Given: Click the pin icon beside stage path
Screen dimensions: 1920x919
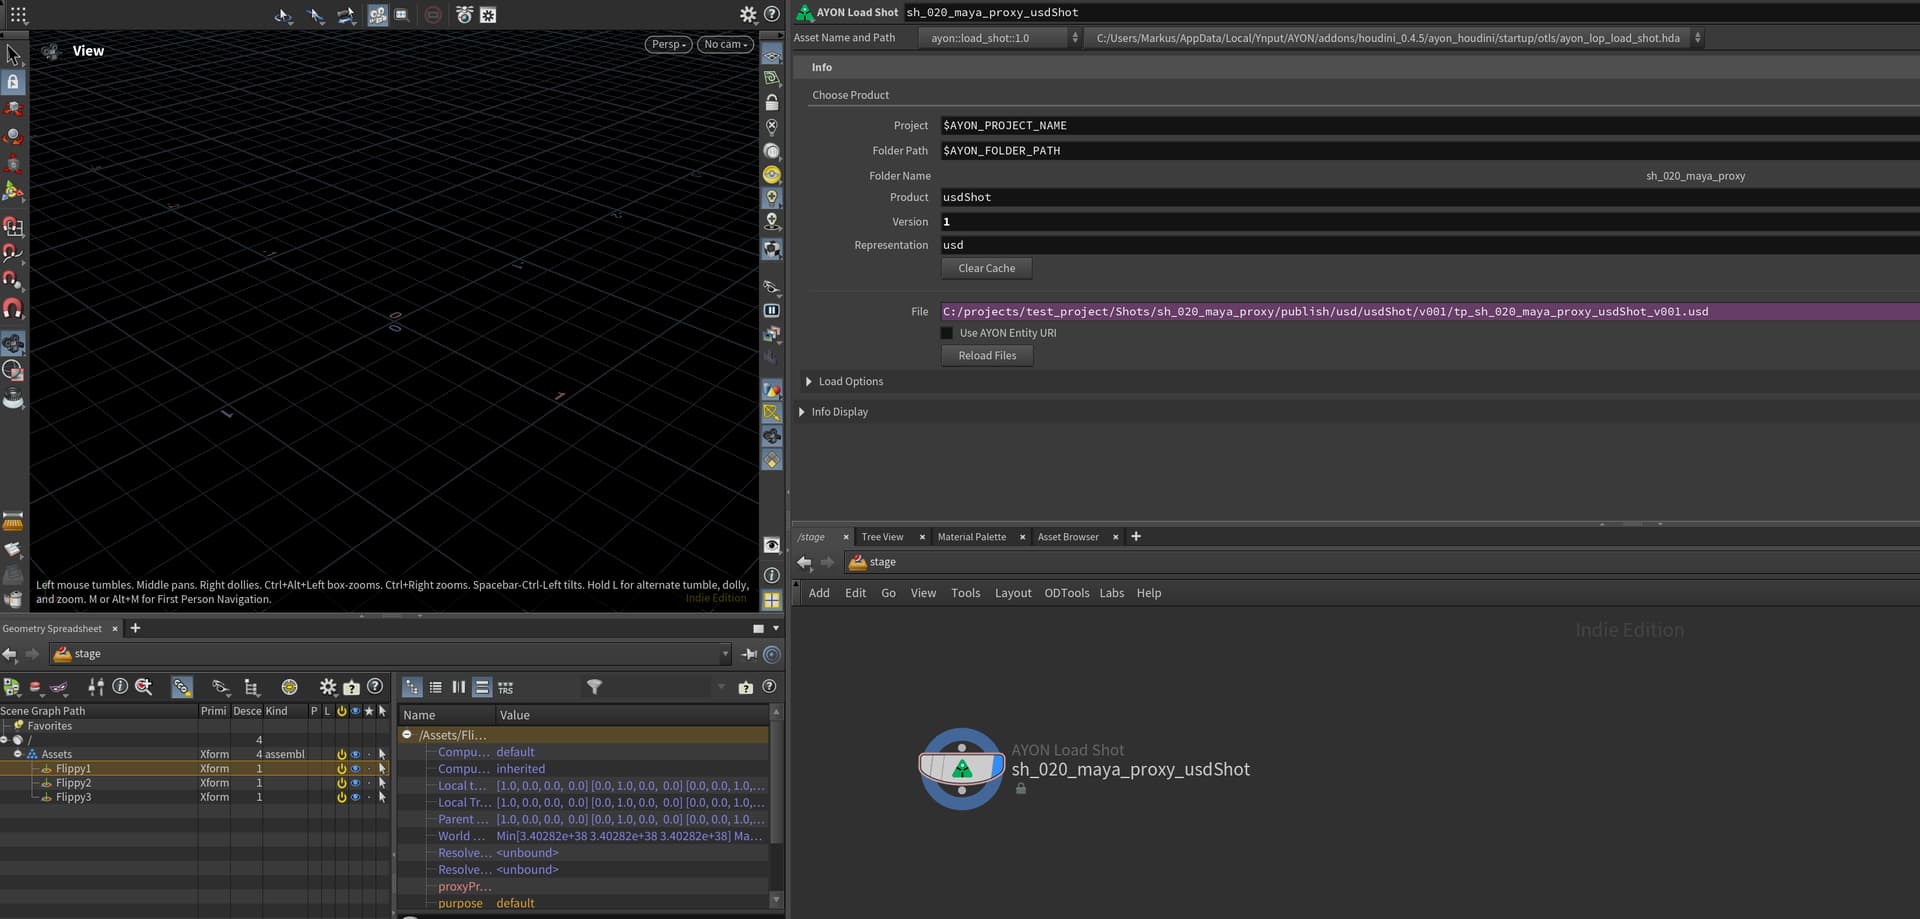Looking at the screenshot, I should [749, 654].
